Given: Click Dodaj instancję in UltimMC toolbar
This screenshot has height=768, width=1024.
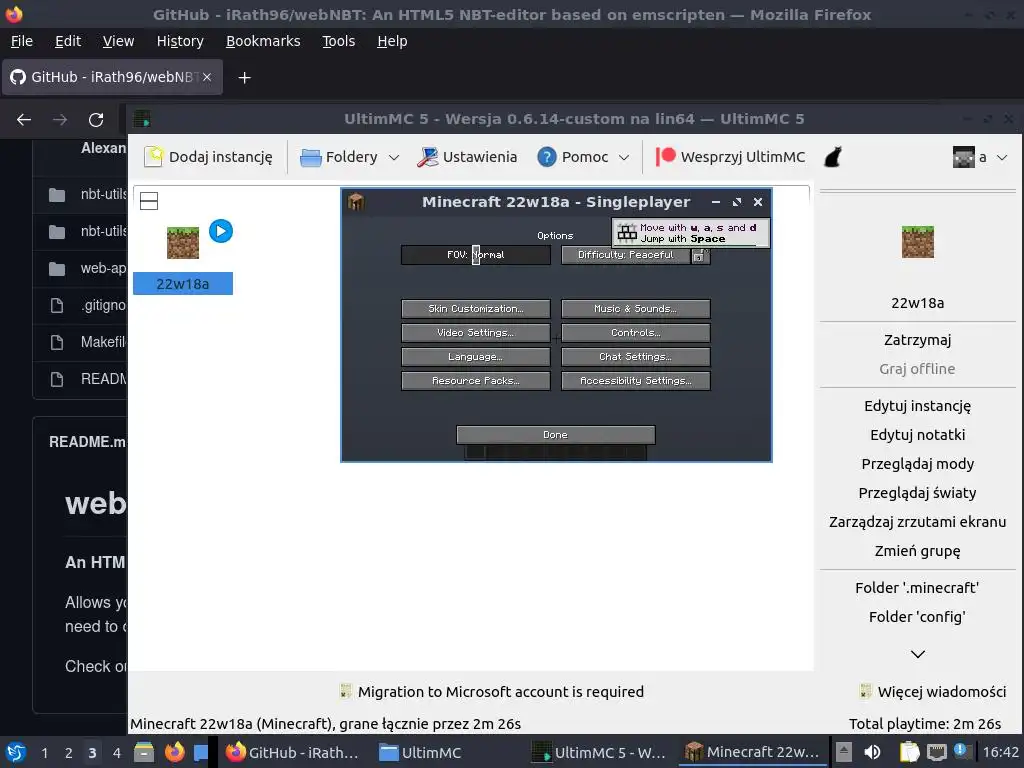Looking at the screenshot, I should coord(208,157).
